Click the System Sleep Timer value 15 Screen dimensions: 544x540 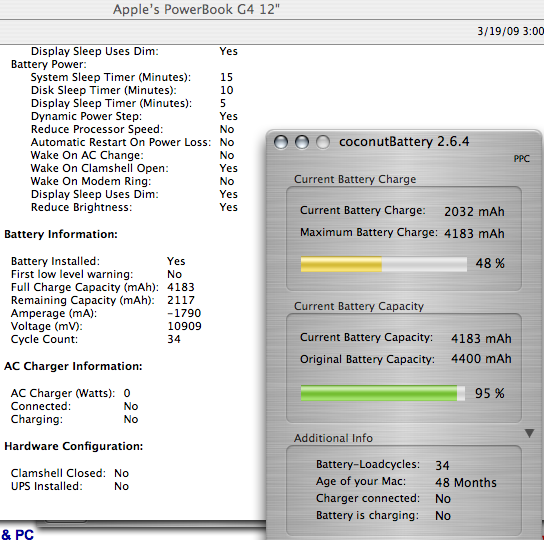tap(227, 77)
